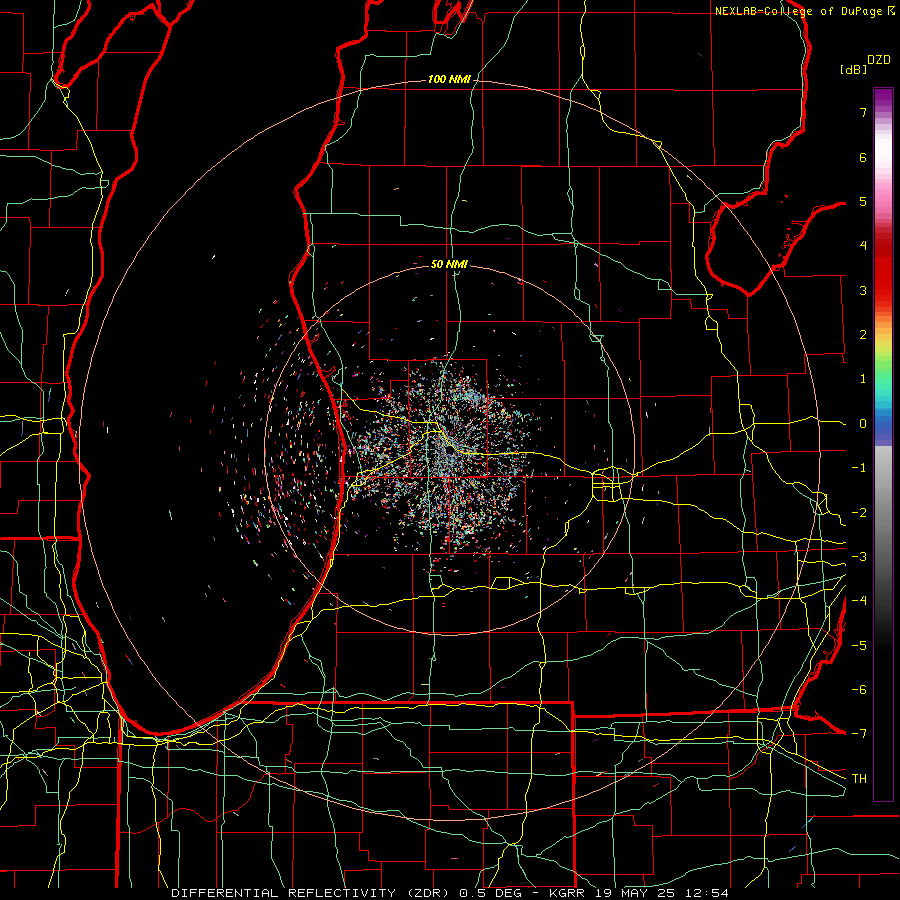Click the 3 value on the color scale
Image resolution: width=900 pixels, height=900 pixels.
[x=863, y=290]
